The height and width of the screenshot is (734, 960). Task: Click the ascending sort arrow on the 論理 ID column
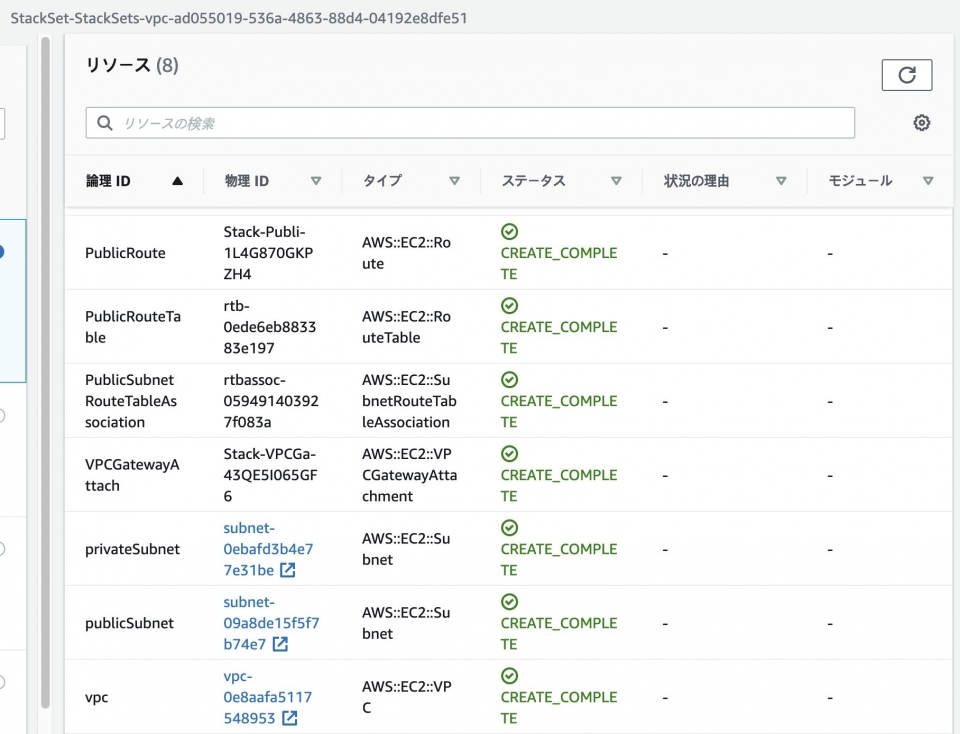click(x=177, y=180)
